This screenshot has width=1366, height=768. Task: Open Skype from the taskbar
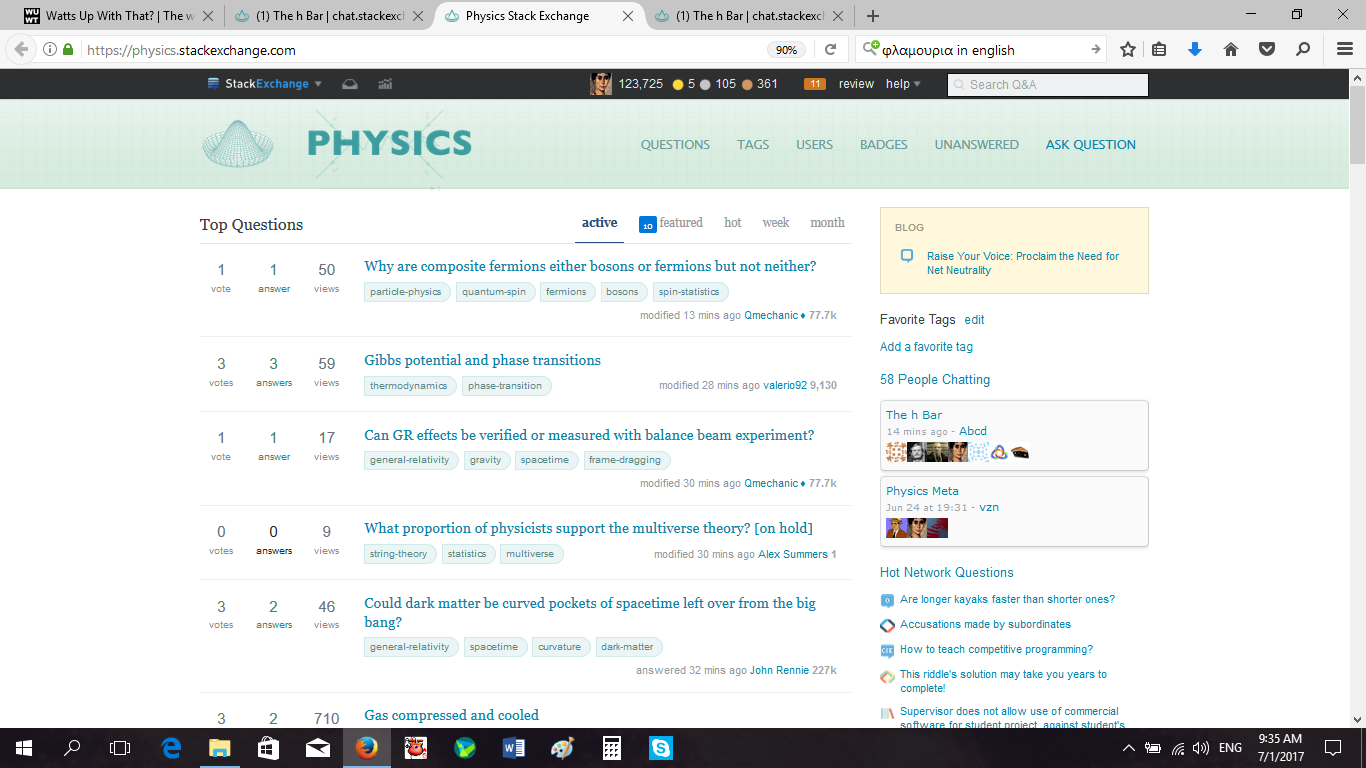tap(660, 747)
